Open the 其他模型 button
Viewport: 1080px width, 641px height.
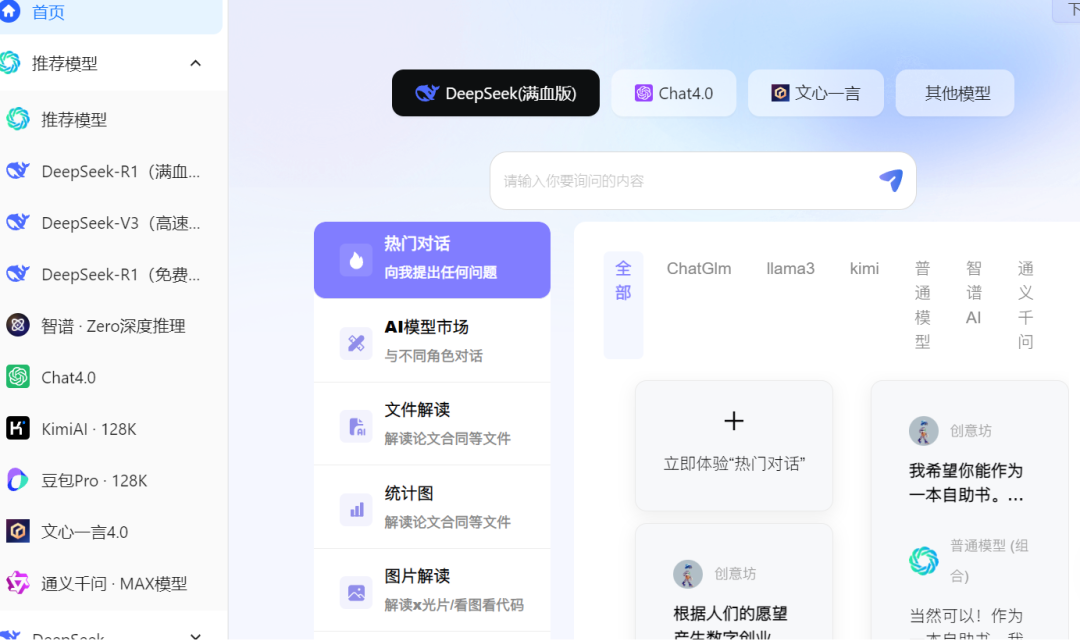click(955, 93)
